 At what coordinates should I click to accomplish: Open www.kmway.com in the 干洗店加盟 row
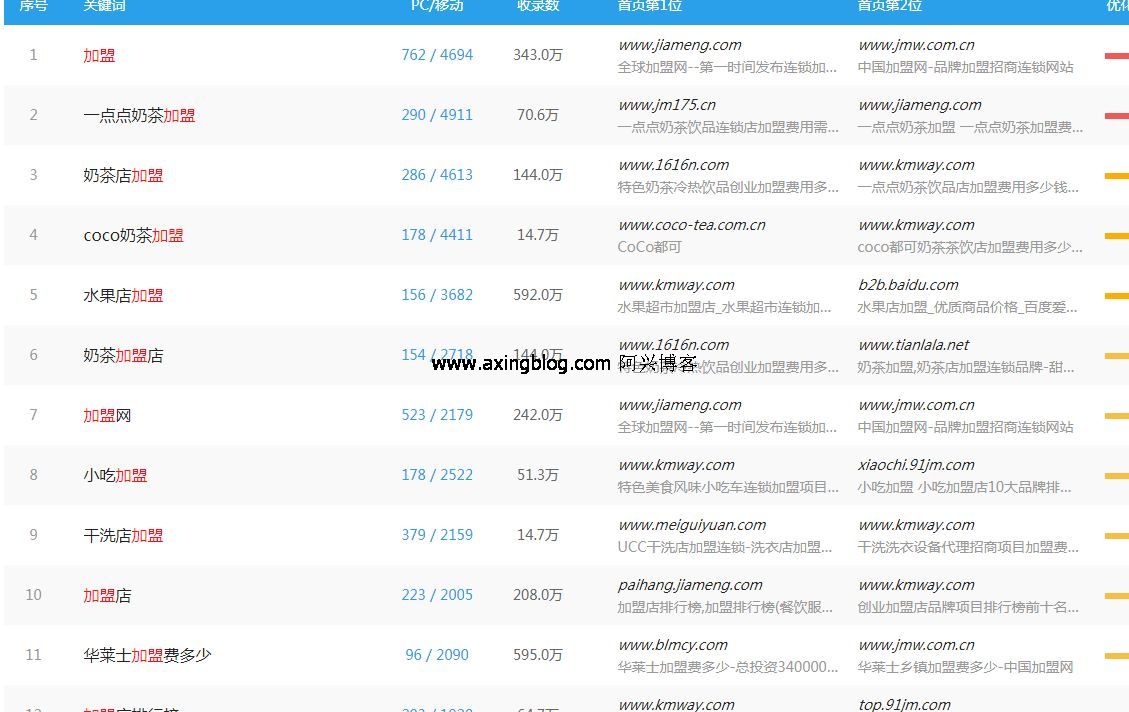click(916, 525)
